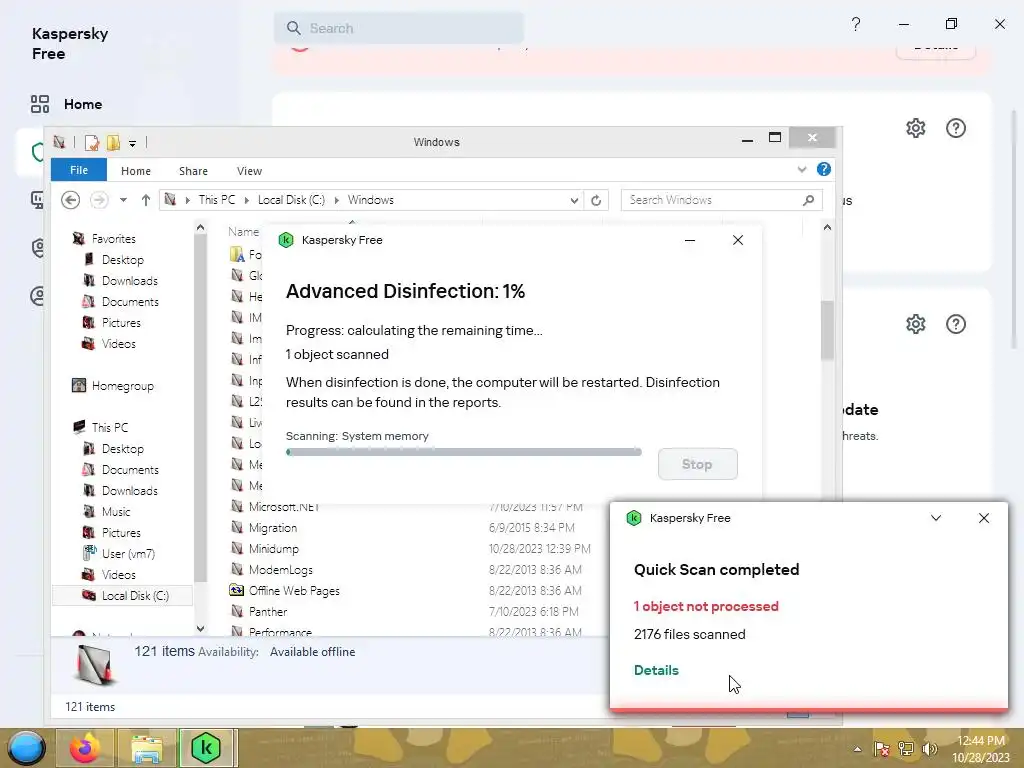Expand This PC breadcrumb arrow

247,200
